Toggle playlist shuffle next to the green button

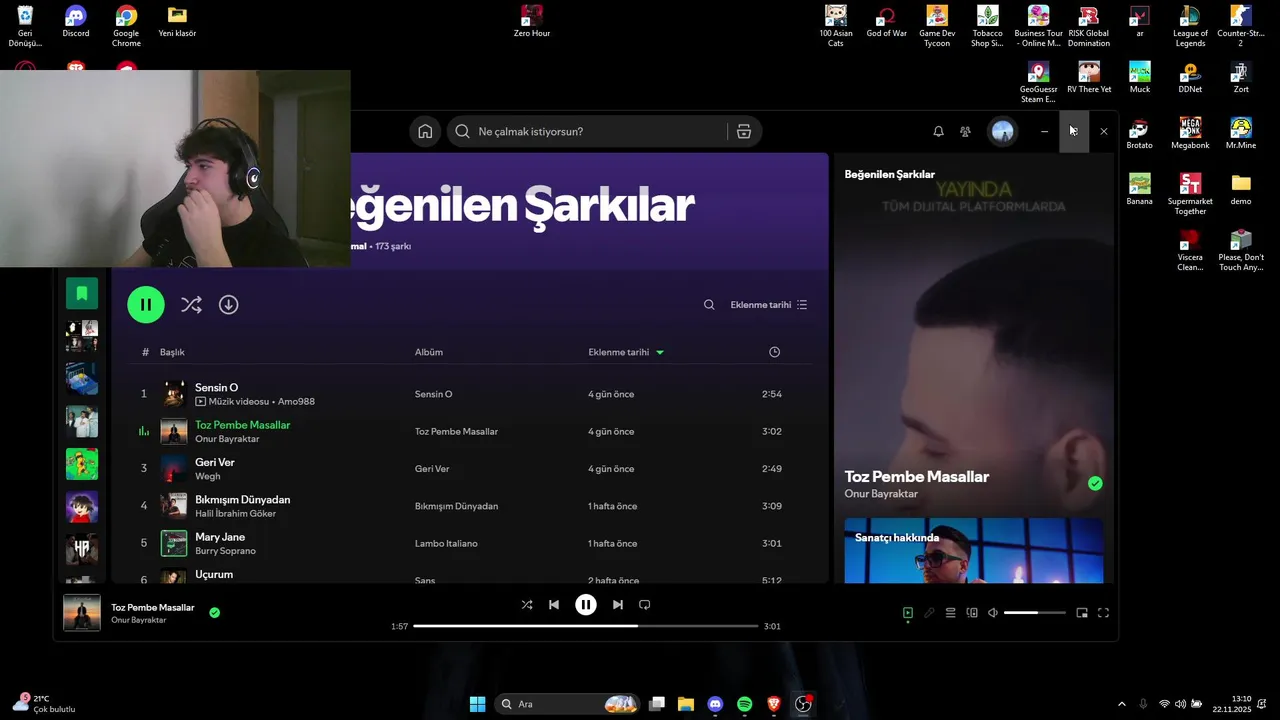pyautogui.click(x=191, y=305)
